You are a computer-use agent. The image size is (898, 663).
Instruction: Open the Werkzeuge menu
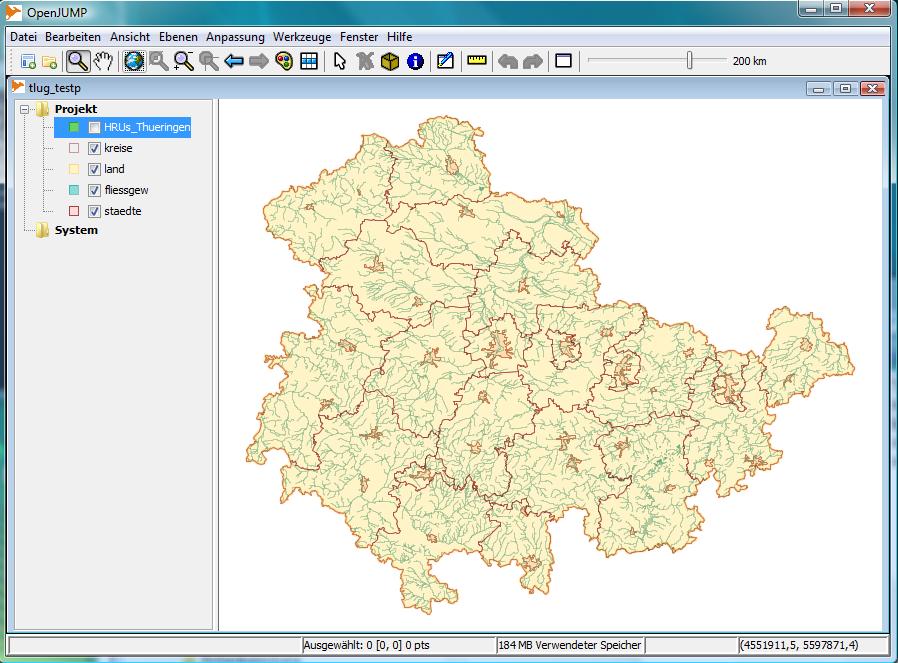(x=303, y=36)
